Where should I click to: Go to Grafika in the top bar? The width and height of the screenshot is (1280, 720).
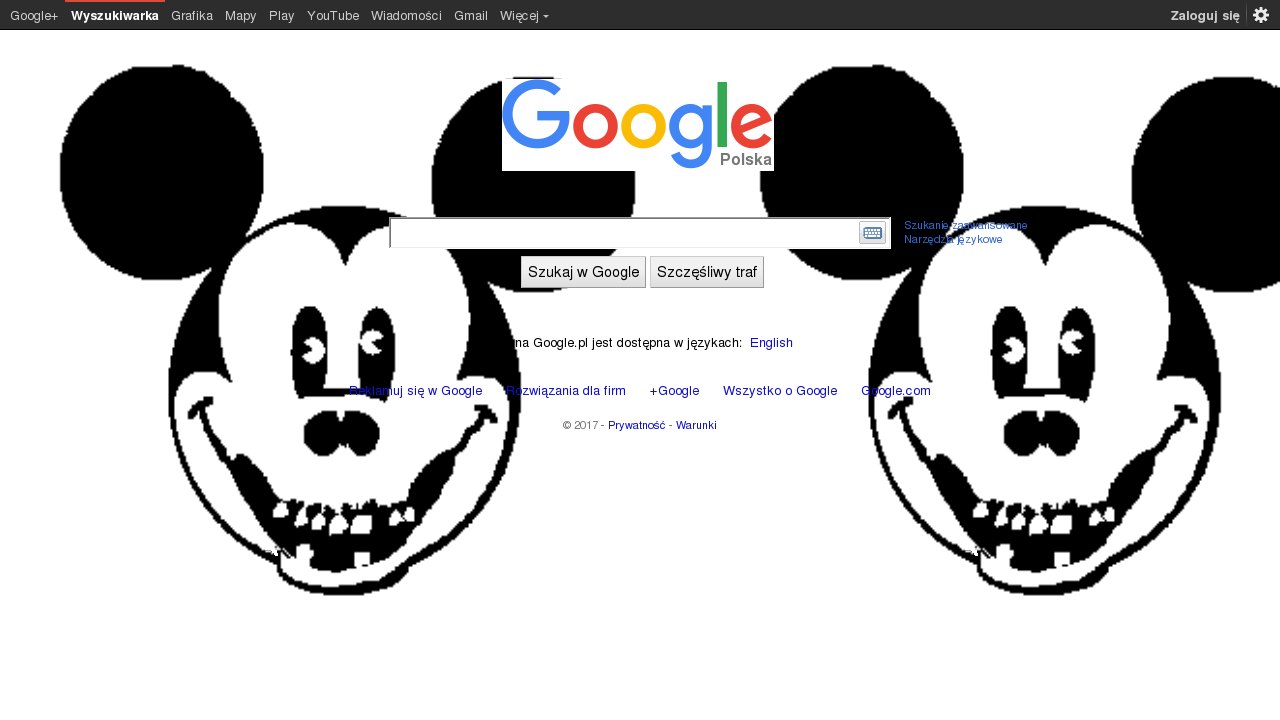pyautogui.click(x=192, y=15)
